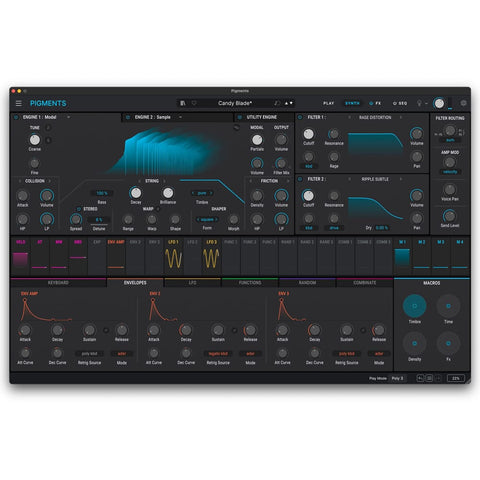
Task: Click the Timbre macro knob
Action: pos(414,306)
